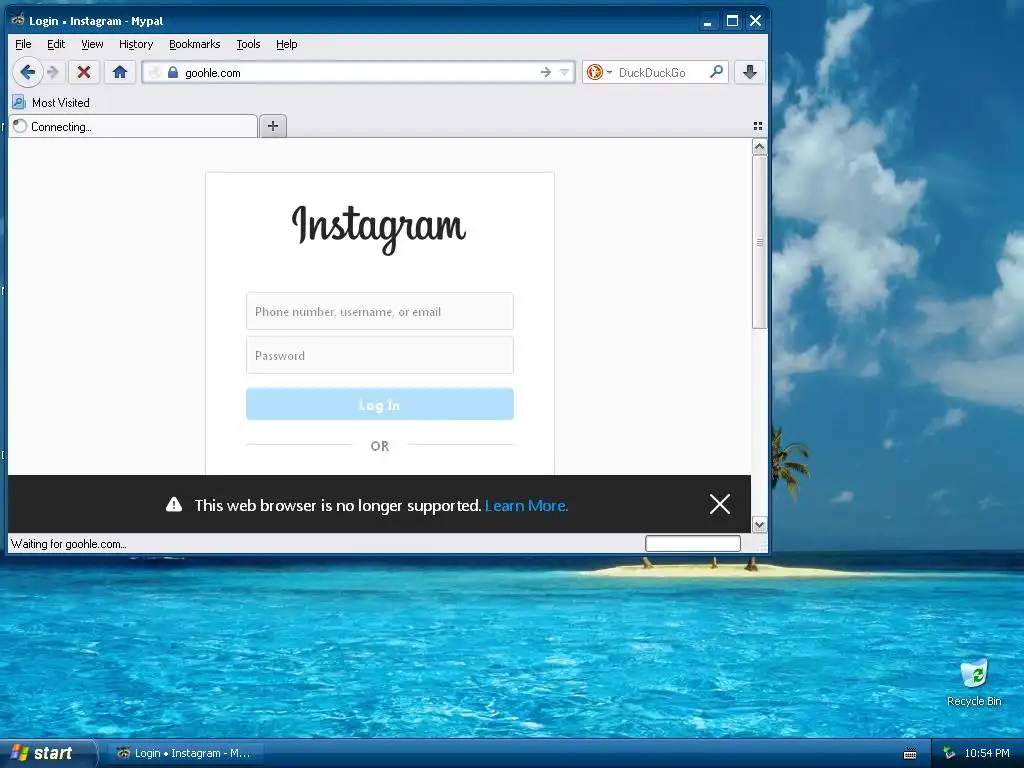The width and height of the screenshot is (1024, 768).
Task: Open the File menu
Action: click(x=23, y=44)
